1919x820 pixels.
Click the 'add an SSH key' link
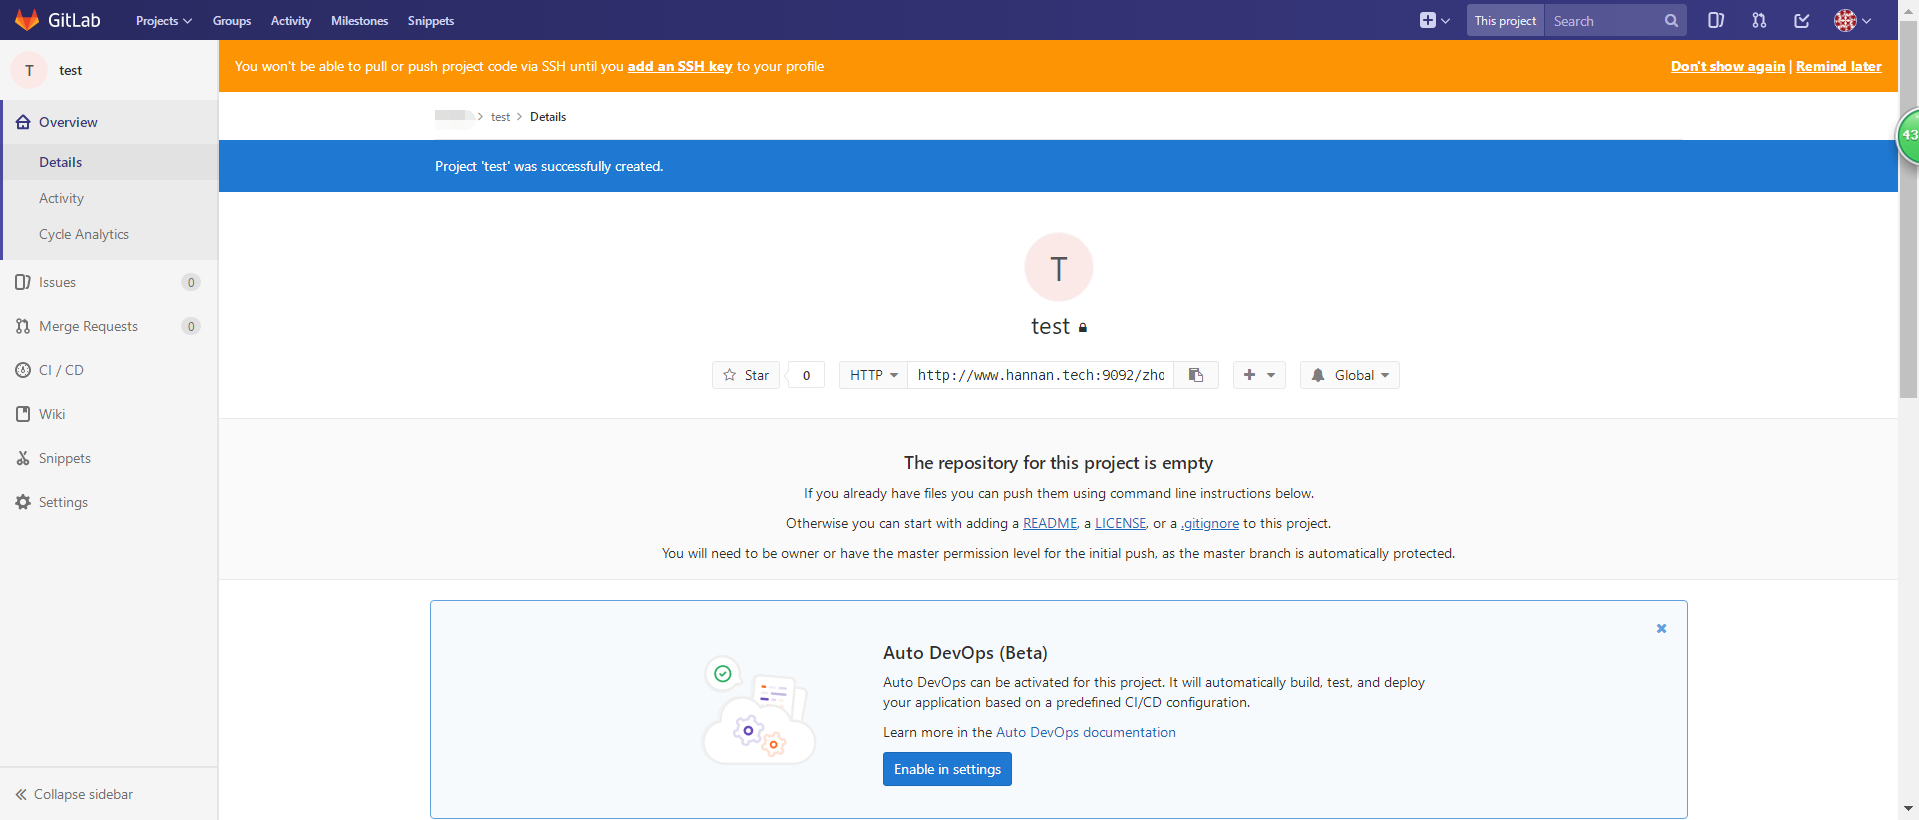(x=680, y=67)
